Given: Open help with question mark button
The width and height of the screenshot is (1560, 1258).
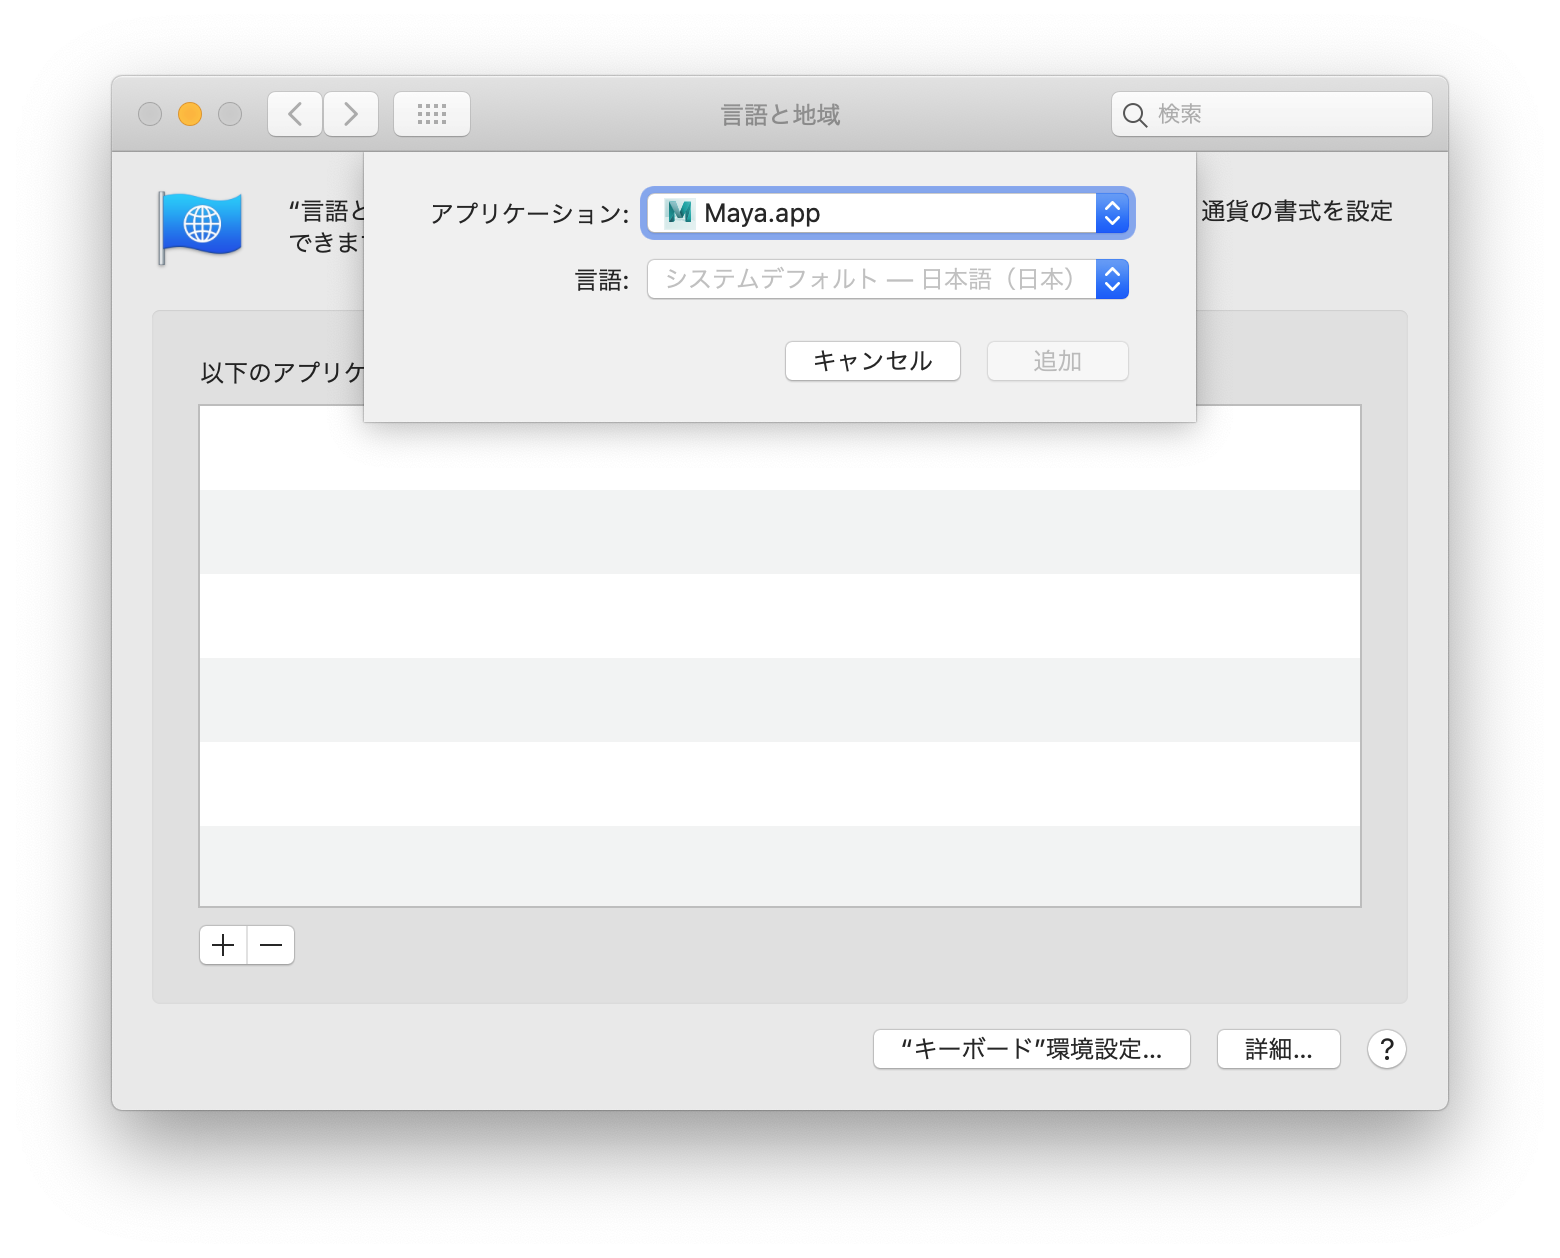Looking at the screenshot, I should (x=1386, y=1049).
